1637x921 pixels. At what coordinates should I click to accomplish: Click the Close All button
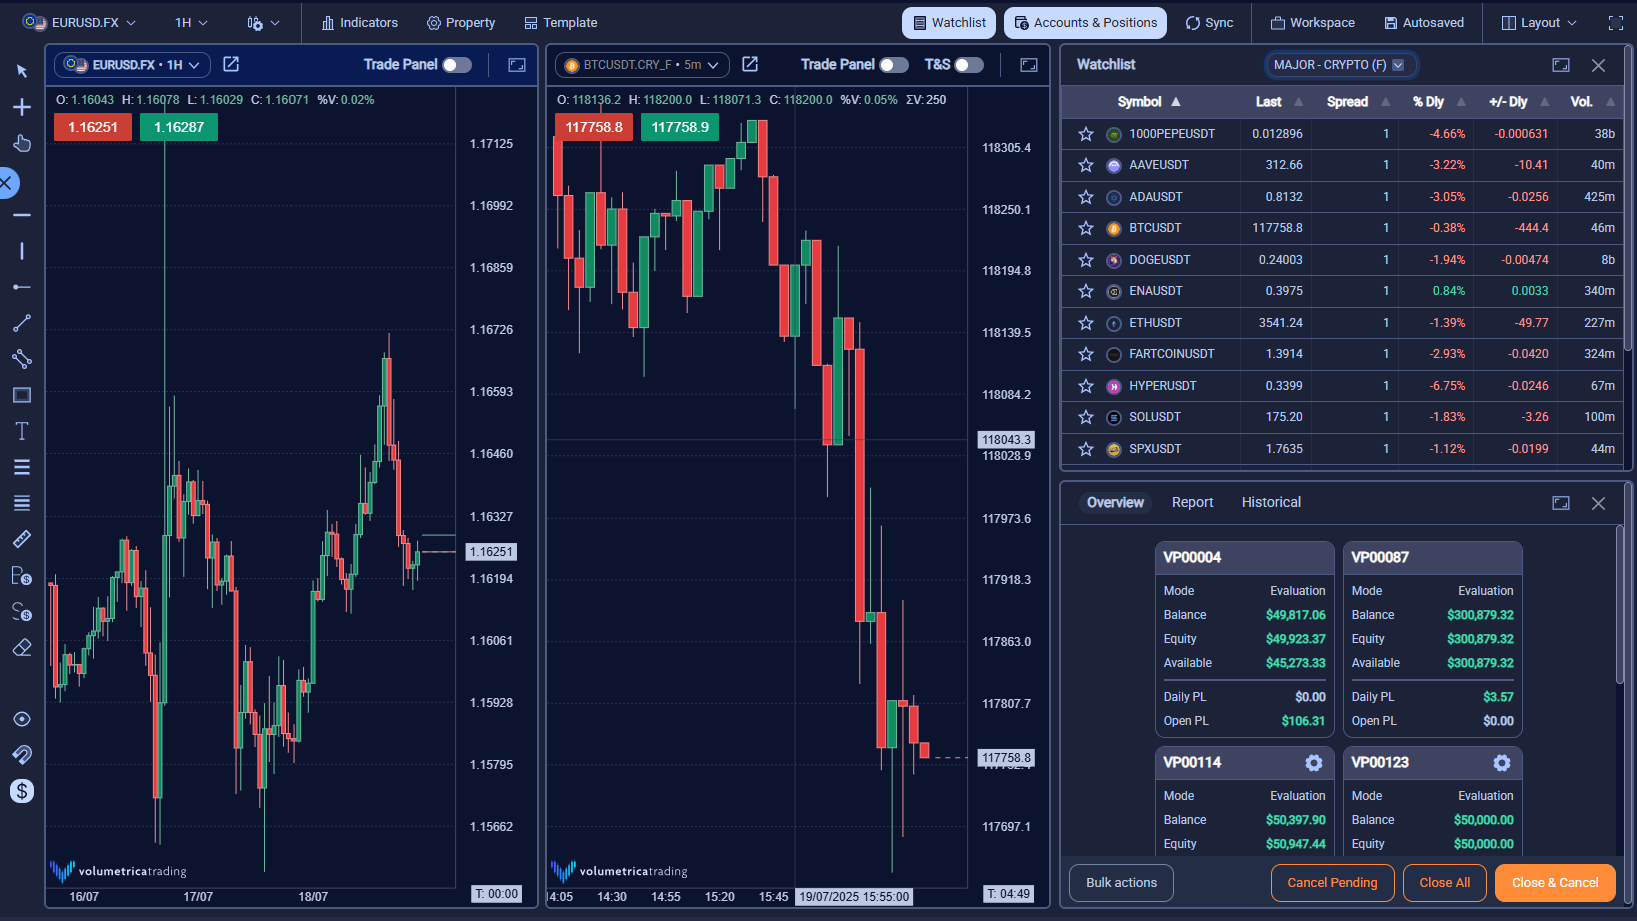pos(1444,883)
